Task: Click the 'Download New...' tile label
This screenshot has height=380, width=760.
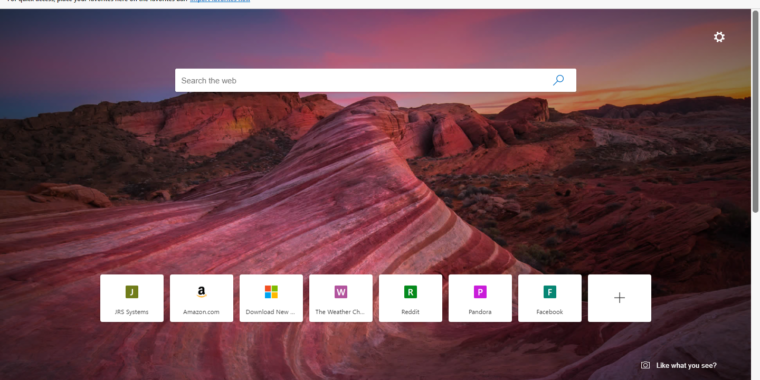Action: [x=270, y=312]
